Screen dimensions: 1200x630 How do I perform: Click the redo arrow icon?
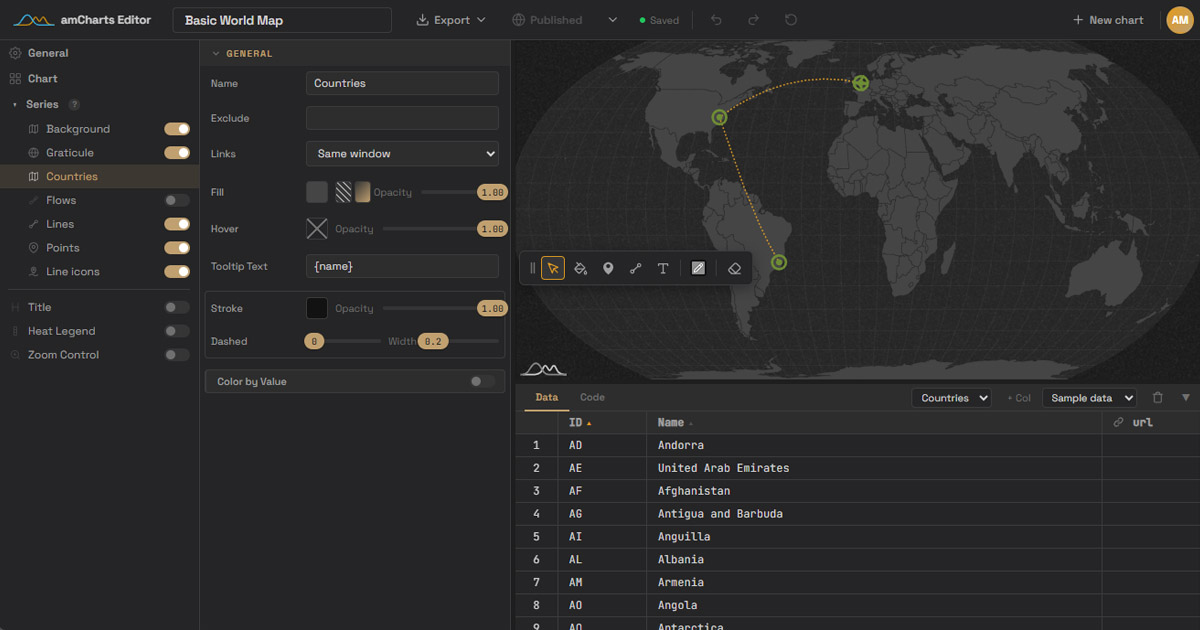point(753,20)
